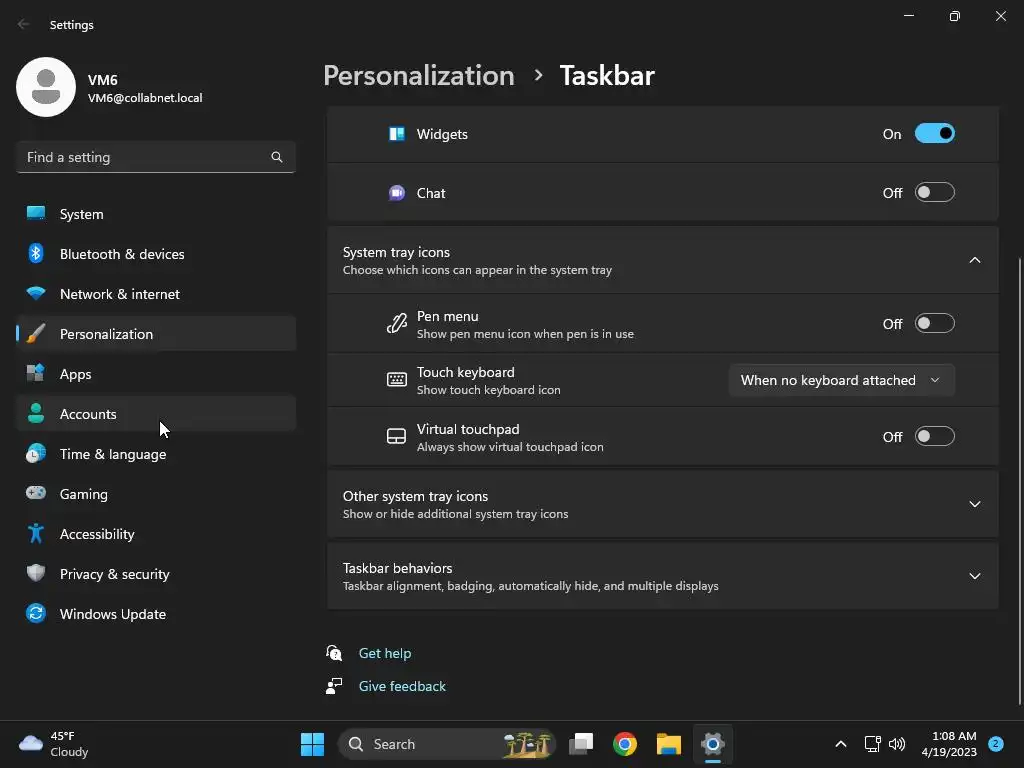
Task: Click the Settings gear on the taskbar
Action: (712, 744)
